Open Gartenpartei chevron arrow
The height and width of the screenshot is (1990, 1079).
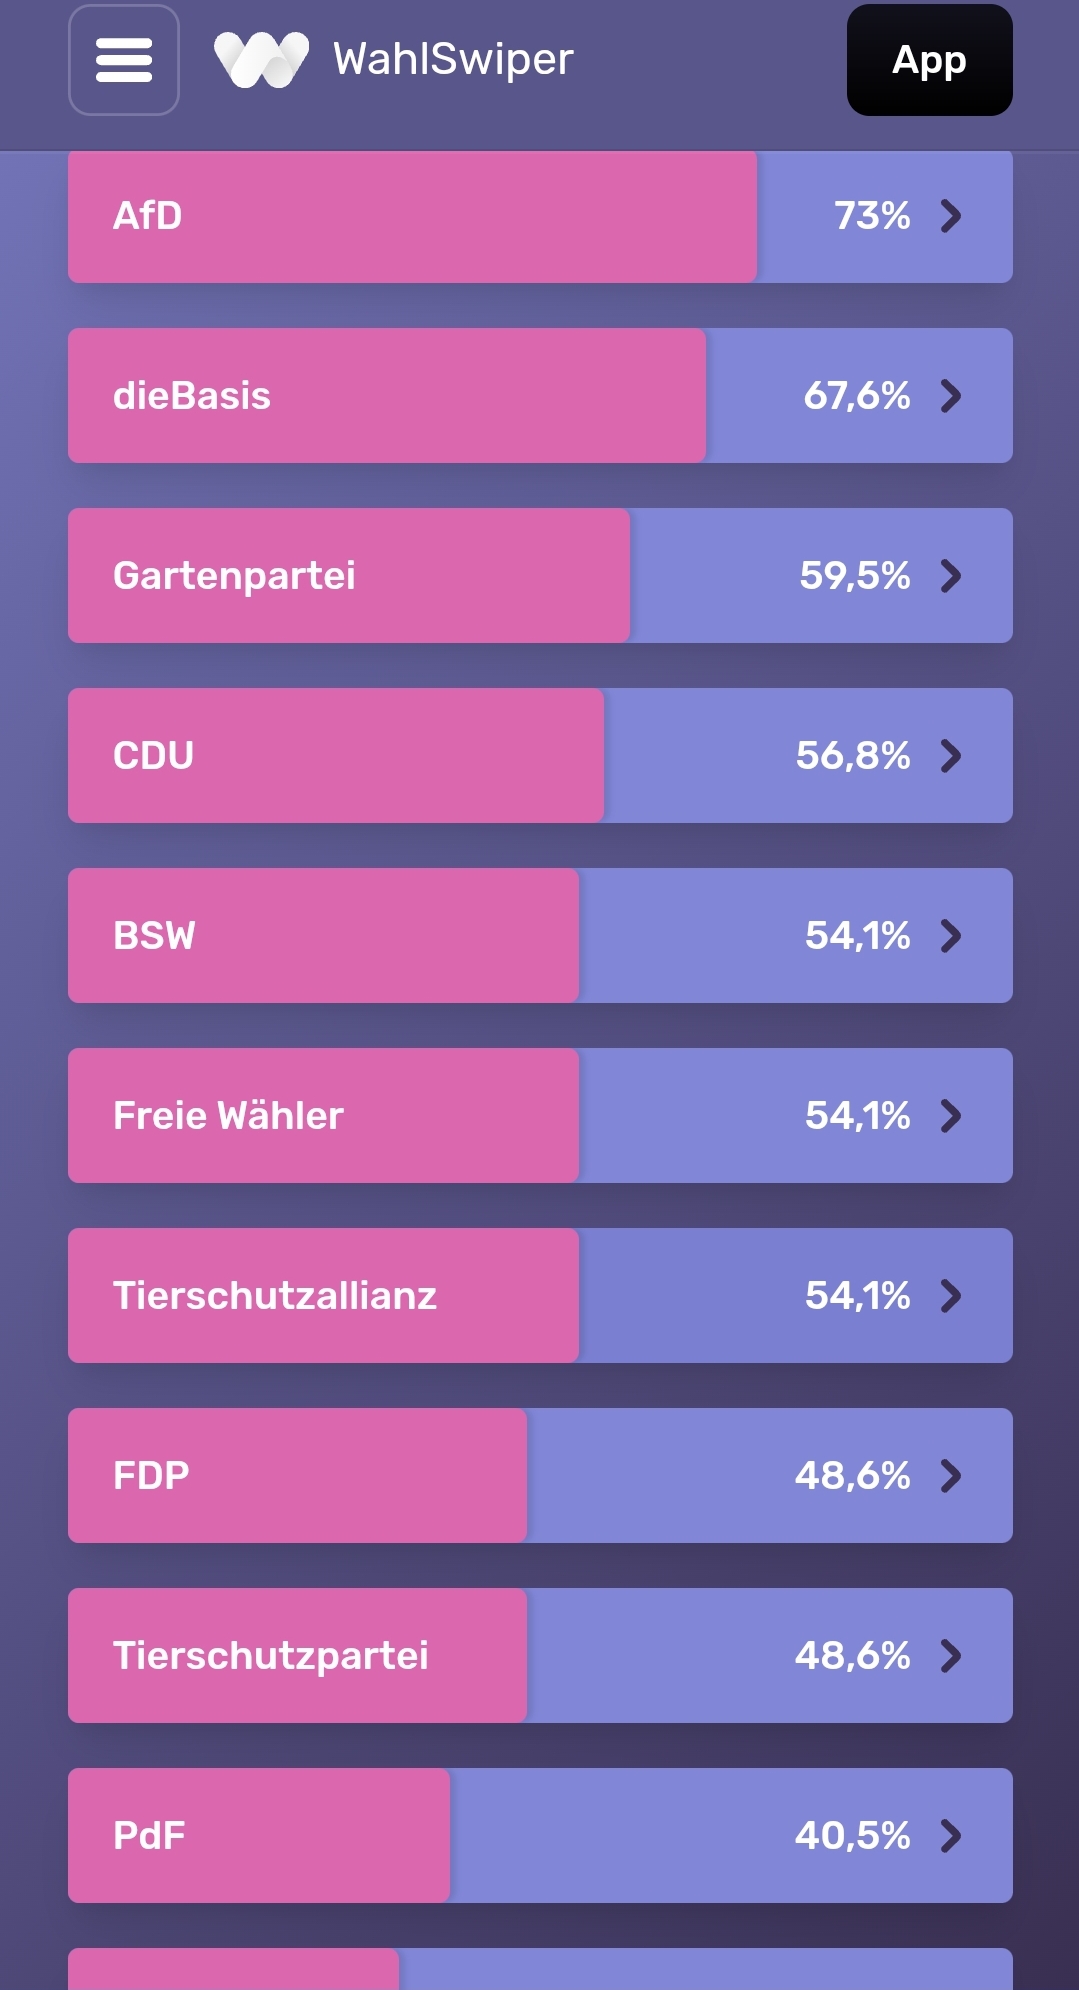pos(951,576)
